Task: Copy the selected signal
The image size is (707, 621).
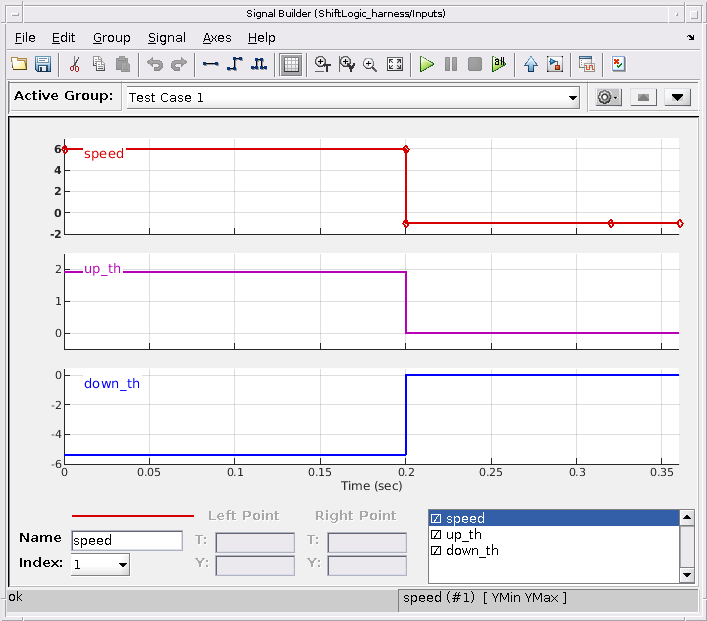Action: coord(99,64)
